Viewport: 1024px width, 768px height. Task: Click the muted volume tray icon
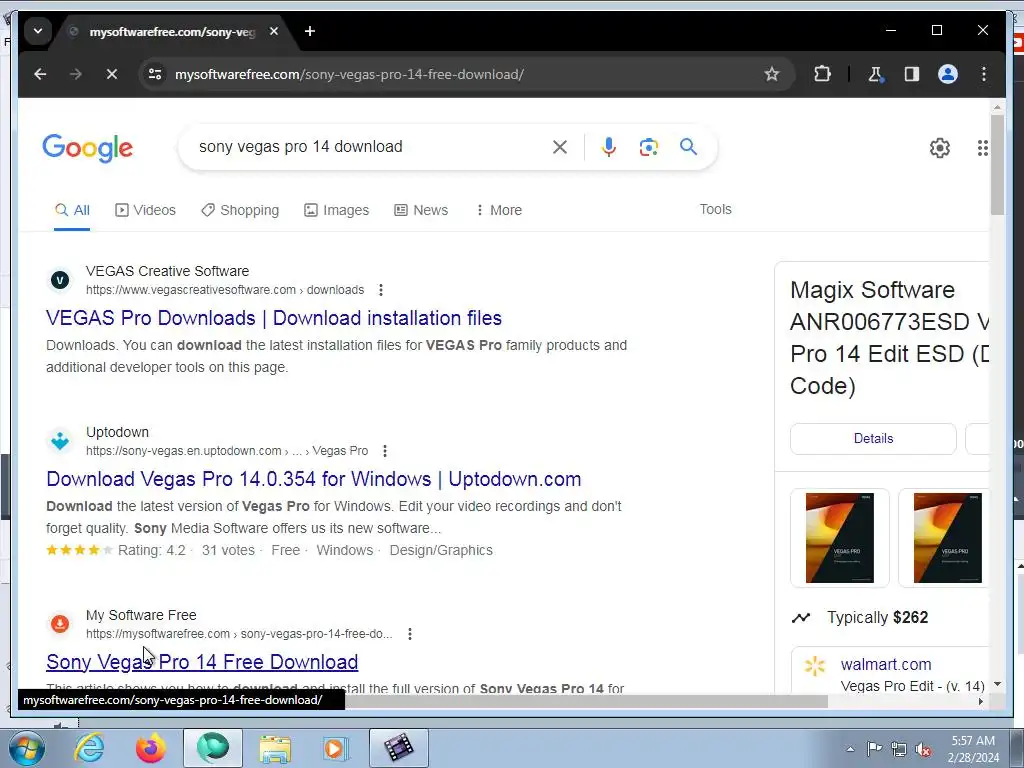point(923,750)
